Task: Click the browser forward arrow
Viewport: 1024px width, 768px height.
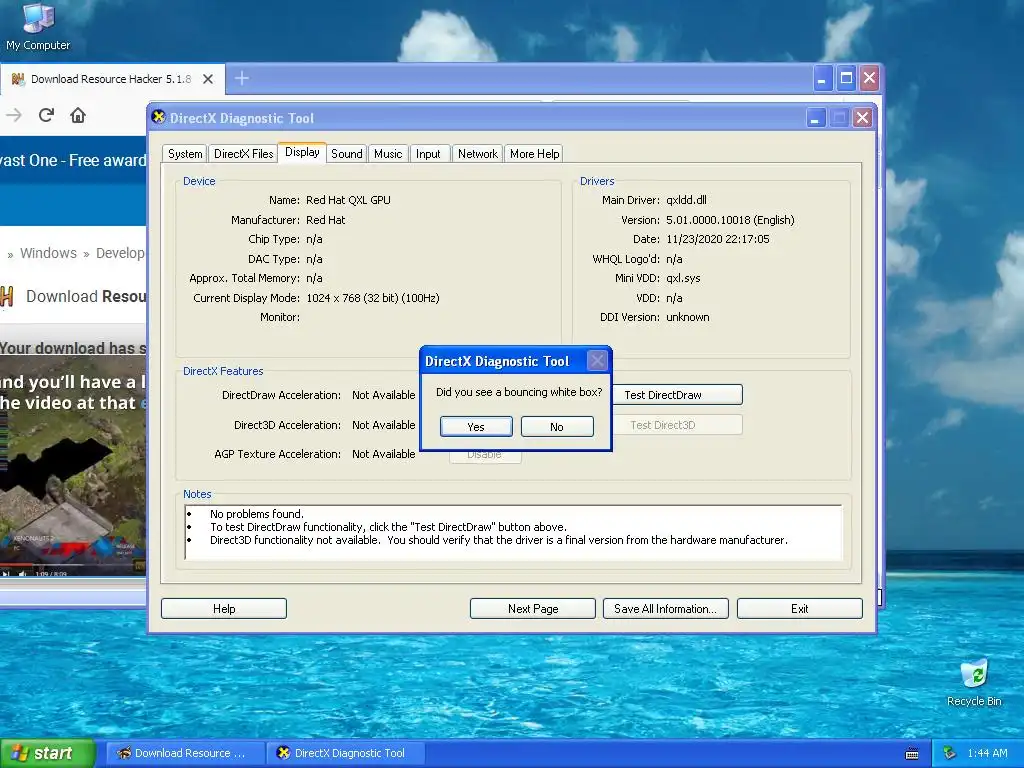Action: pos(14,116)
